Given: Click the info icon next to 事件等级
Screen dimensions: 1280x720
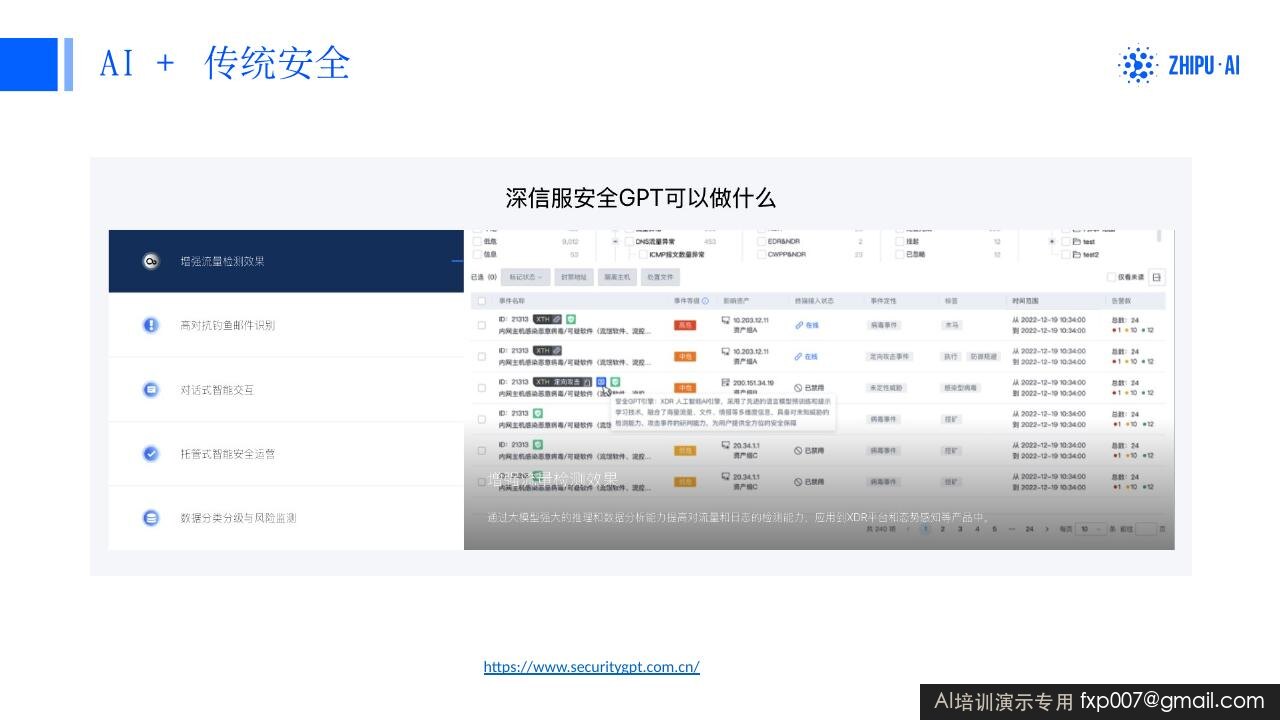Looking at the screenshot, I should click(x=705, y=300).
